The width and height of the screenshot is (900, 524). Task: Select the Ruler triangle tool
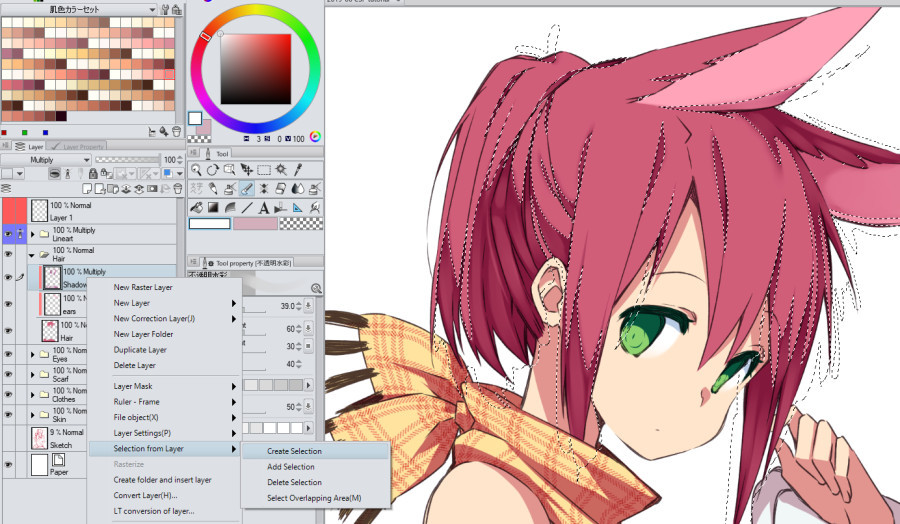pos(297,207)
